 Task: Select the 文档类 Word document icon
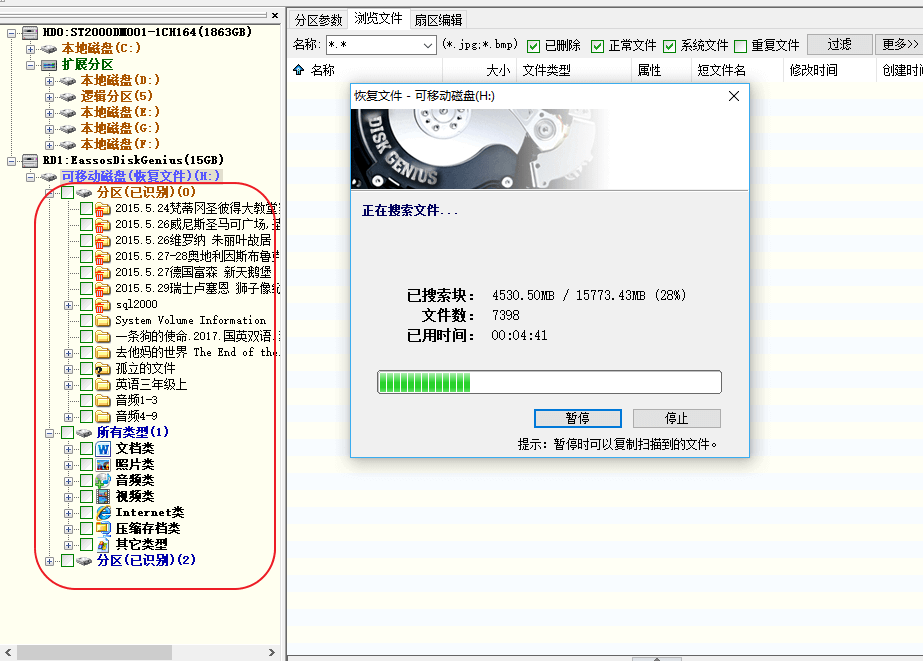pyautogui.click(x=105, y=448)
